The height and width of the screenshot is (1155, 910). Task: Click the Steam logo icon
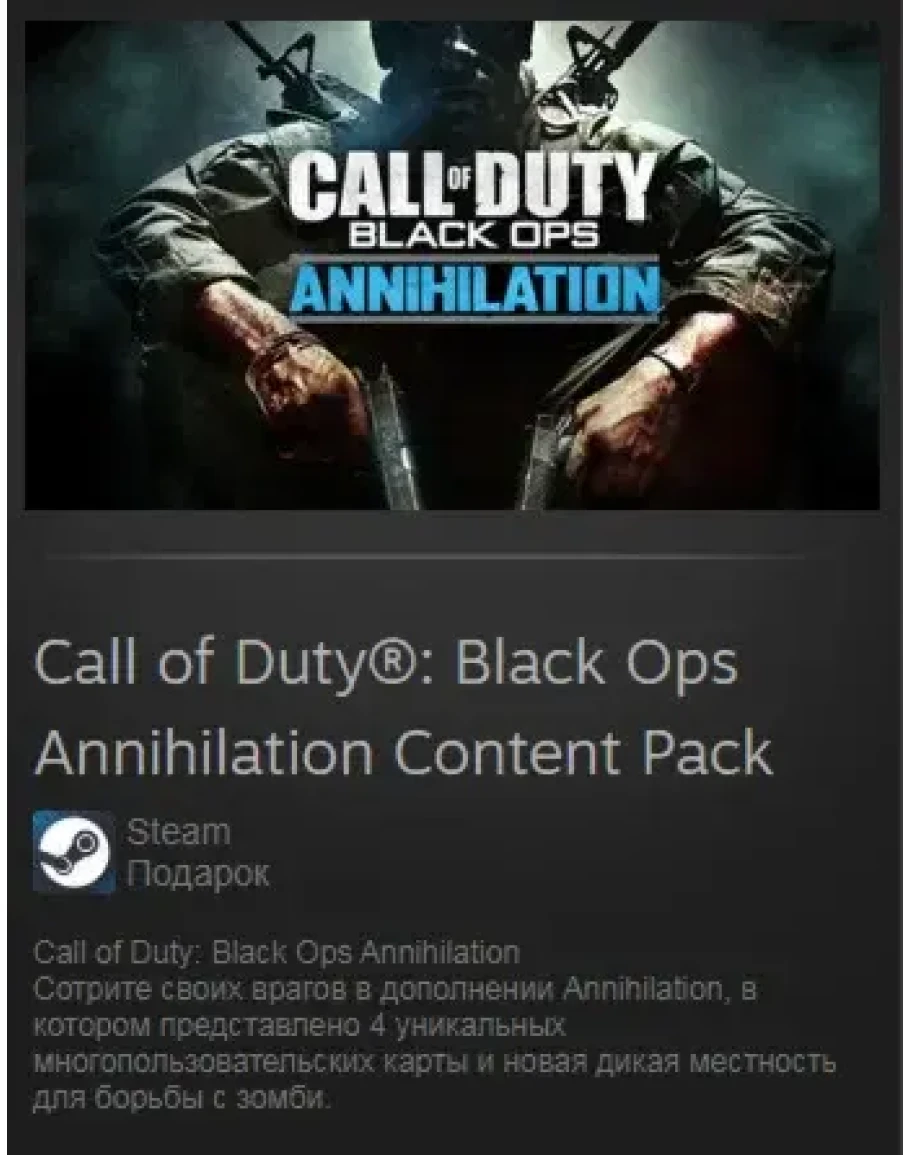pos(74,852)
